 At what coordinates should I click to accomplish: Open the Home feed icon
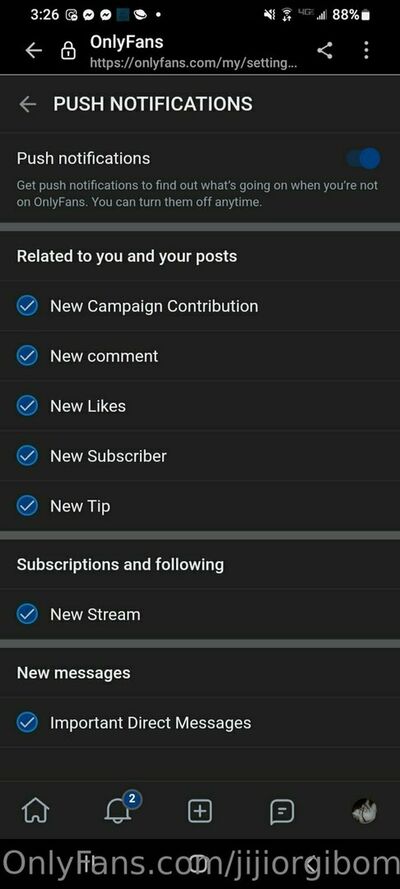tap(35, 811)
